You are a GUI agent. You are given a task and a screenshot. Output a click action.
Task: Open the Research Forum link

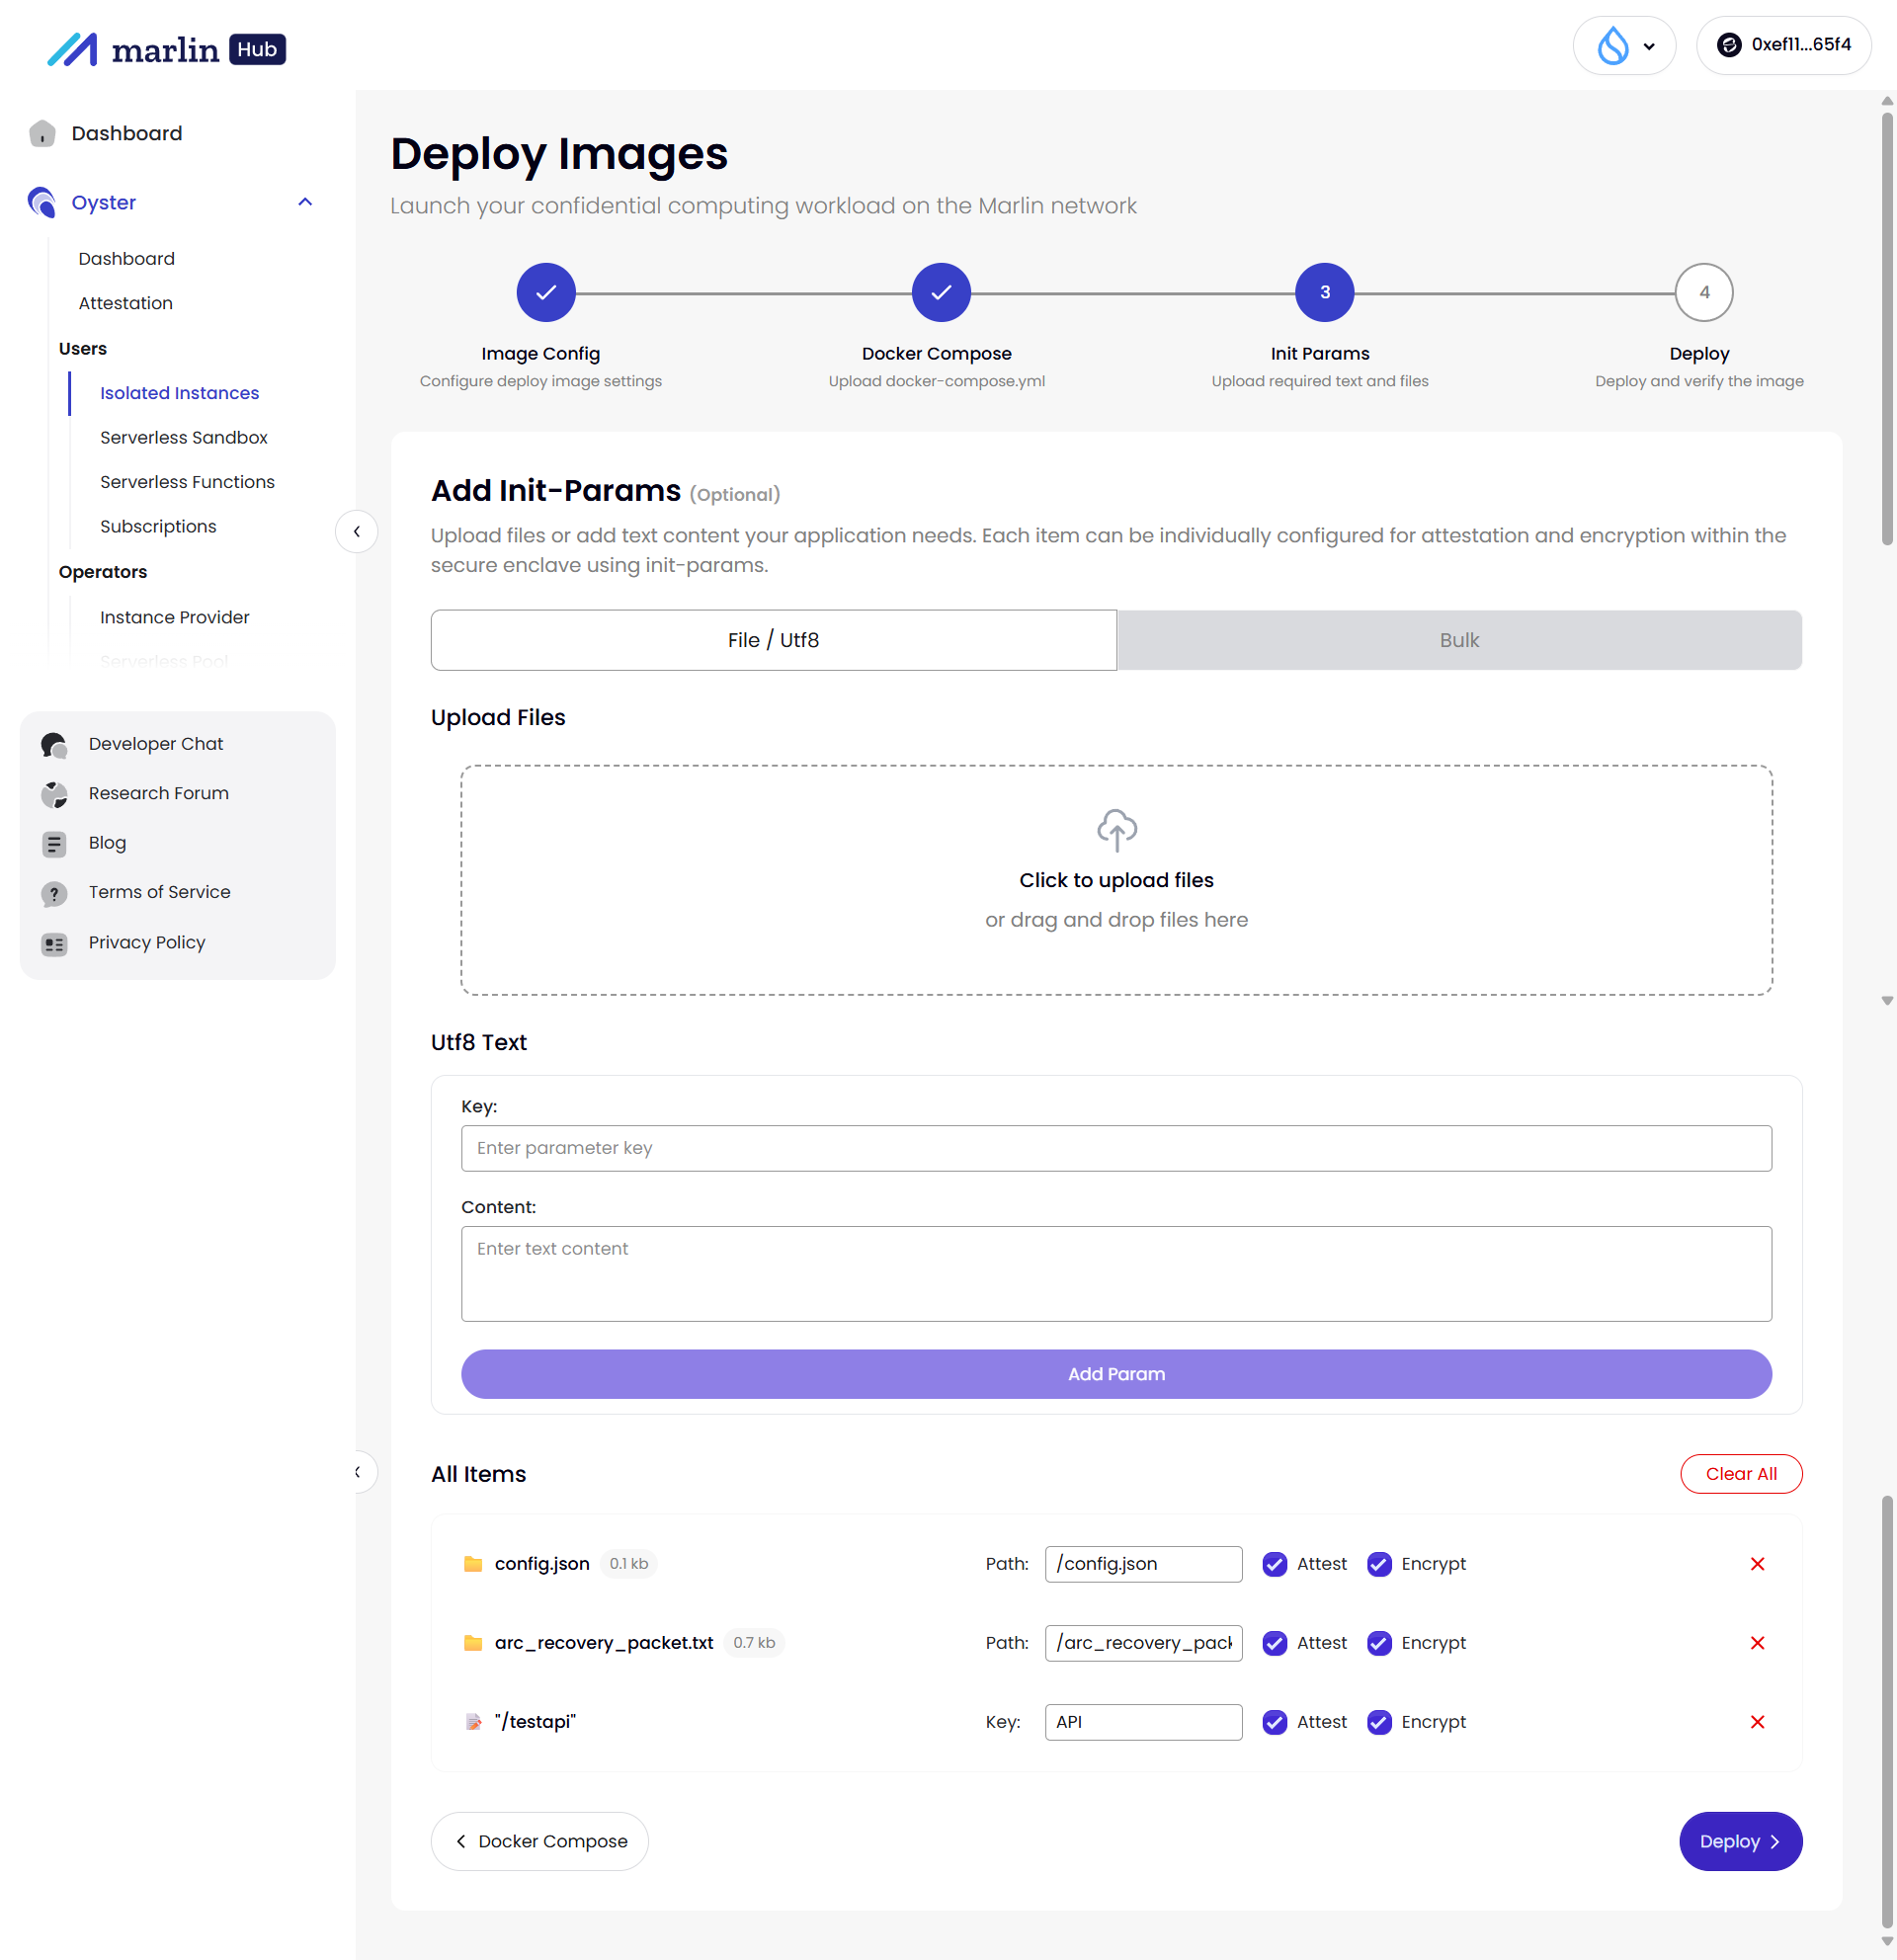coord(158,793)
